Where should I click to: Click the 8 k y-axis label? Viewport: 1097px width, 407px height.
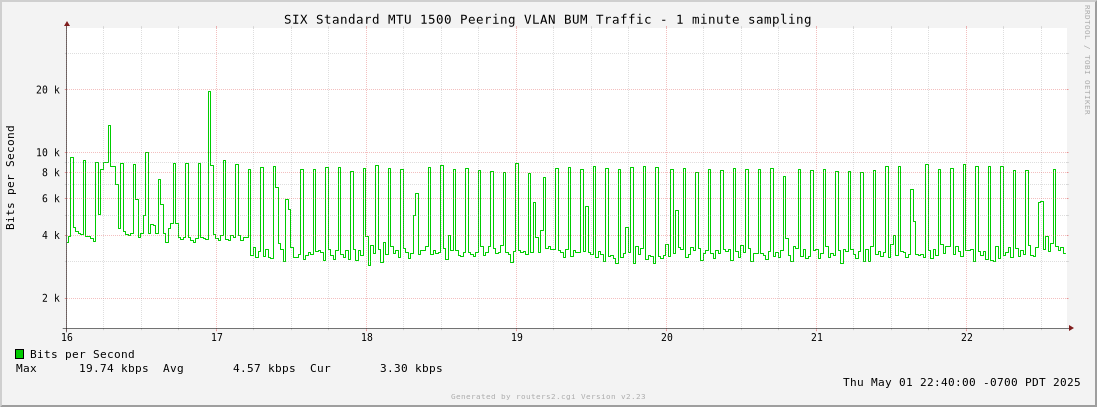51,173
